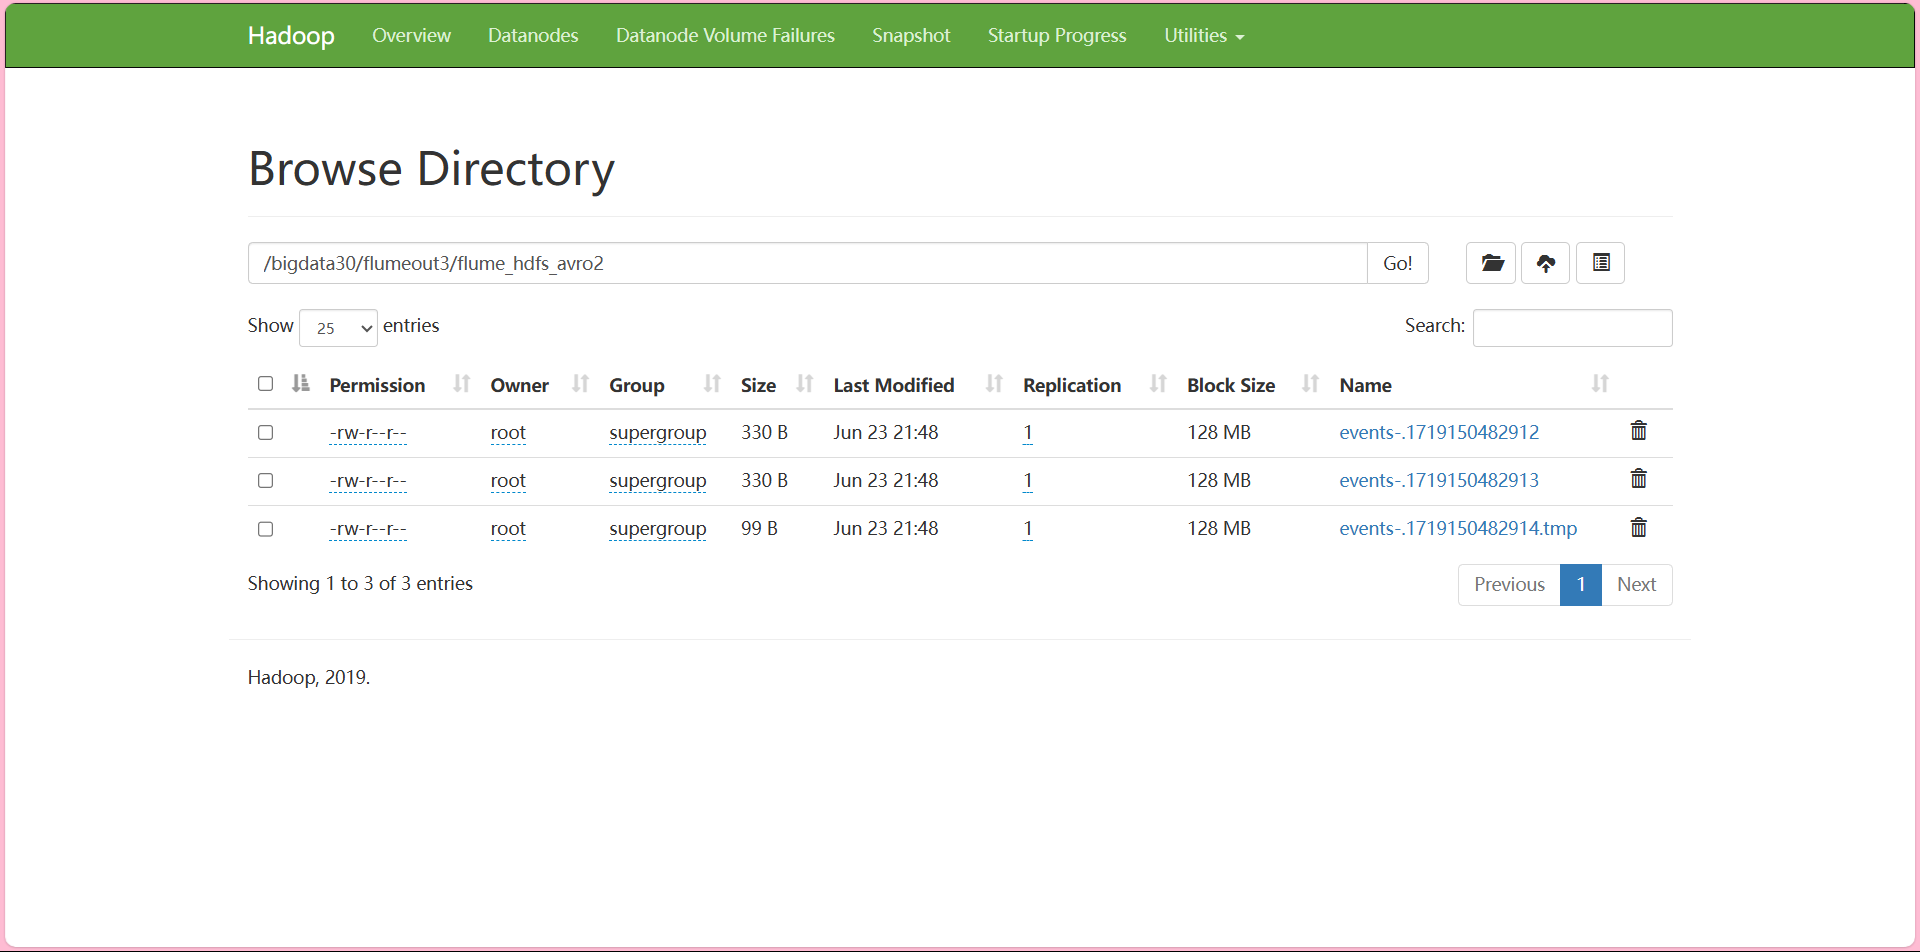The width and height of the screenshot is (1920, 952).
Task: Open the Overview nav tab
Action: coord(411,35)
